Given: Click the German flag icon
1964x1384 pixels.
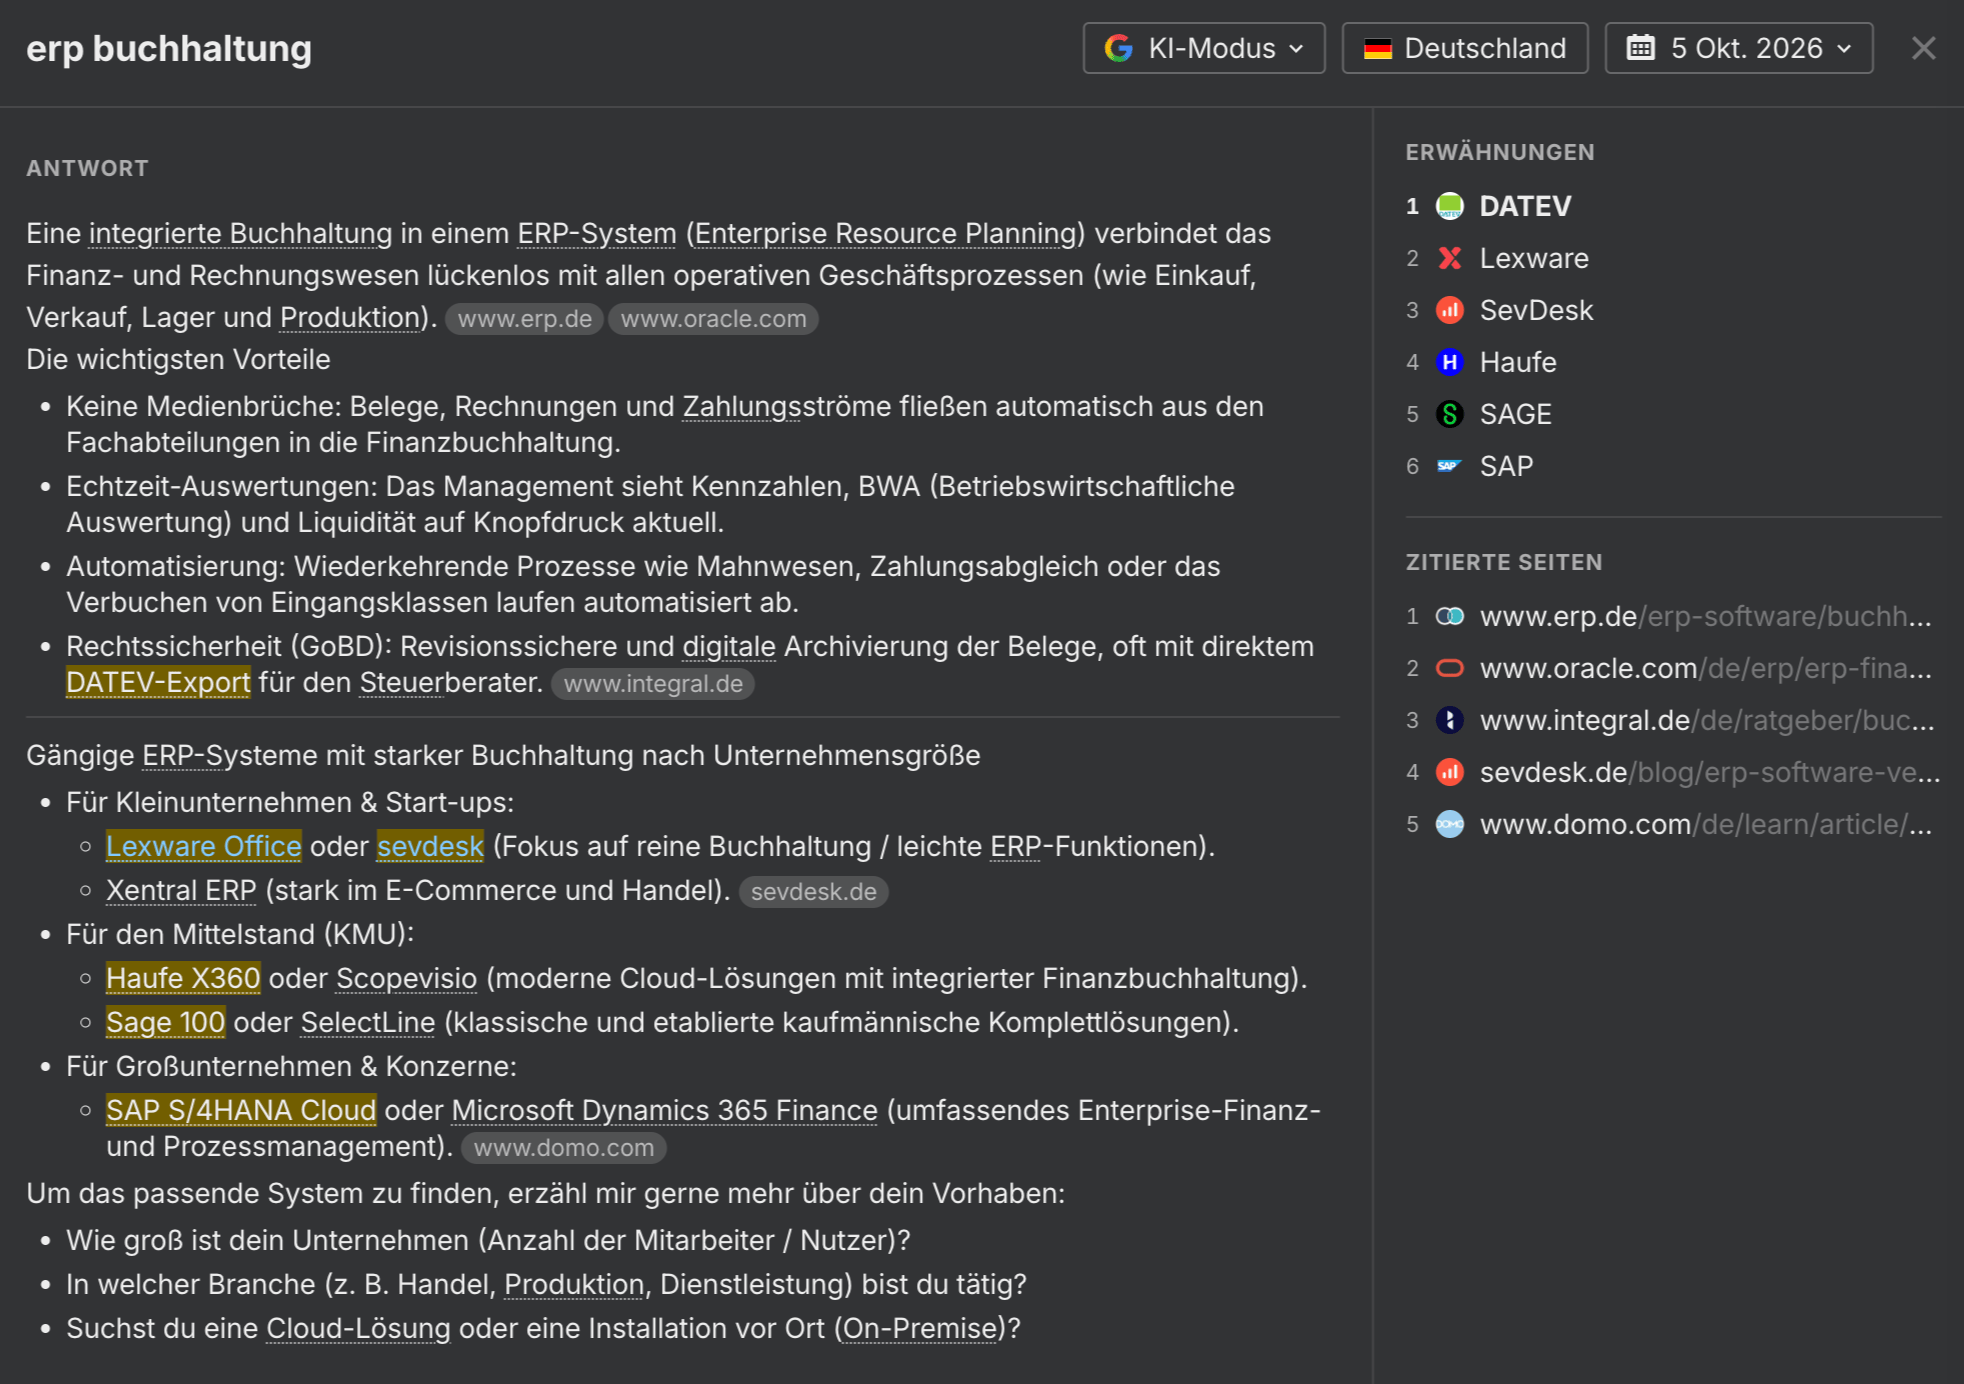Looking at the screenshot, I should 1378,48.
